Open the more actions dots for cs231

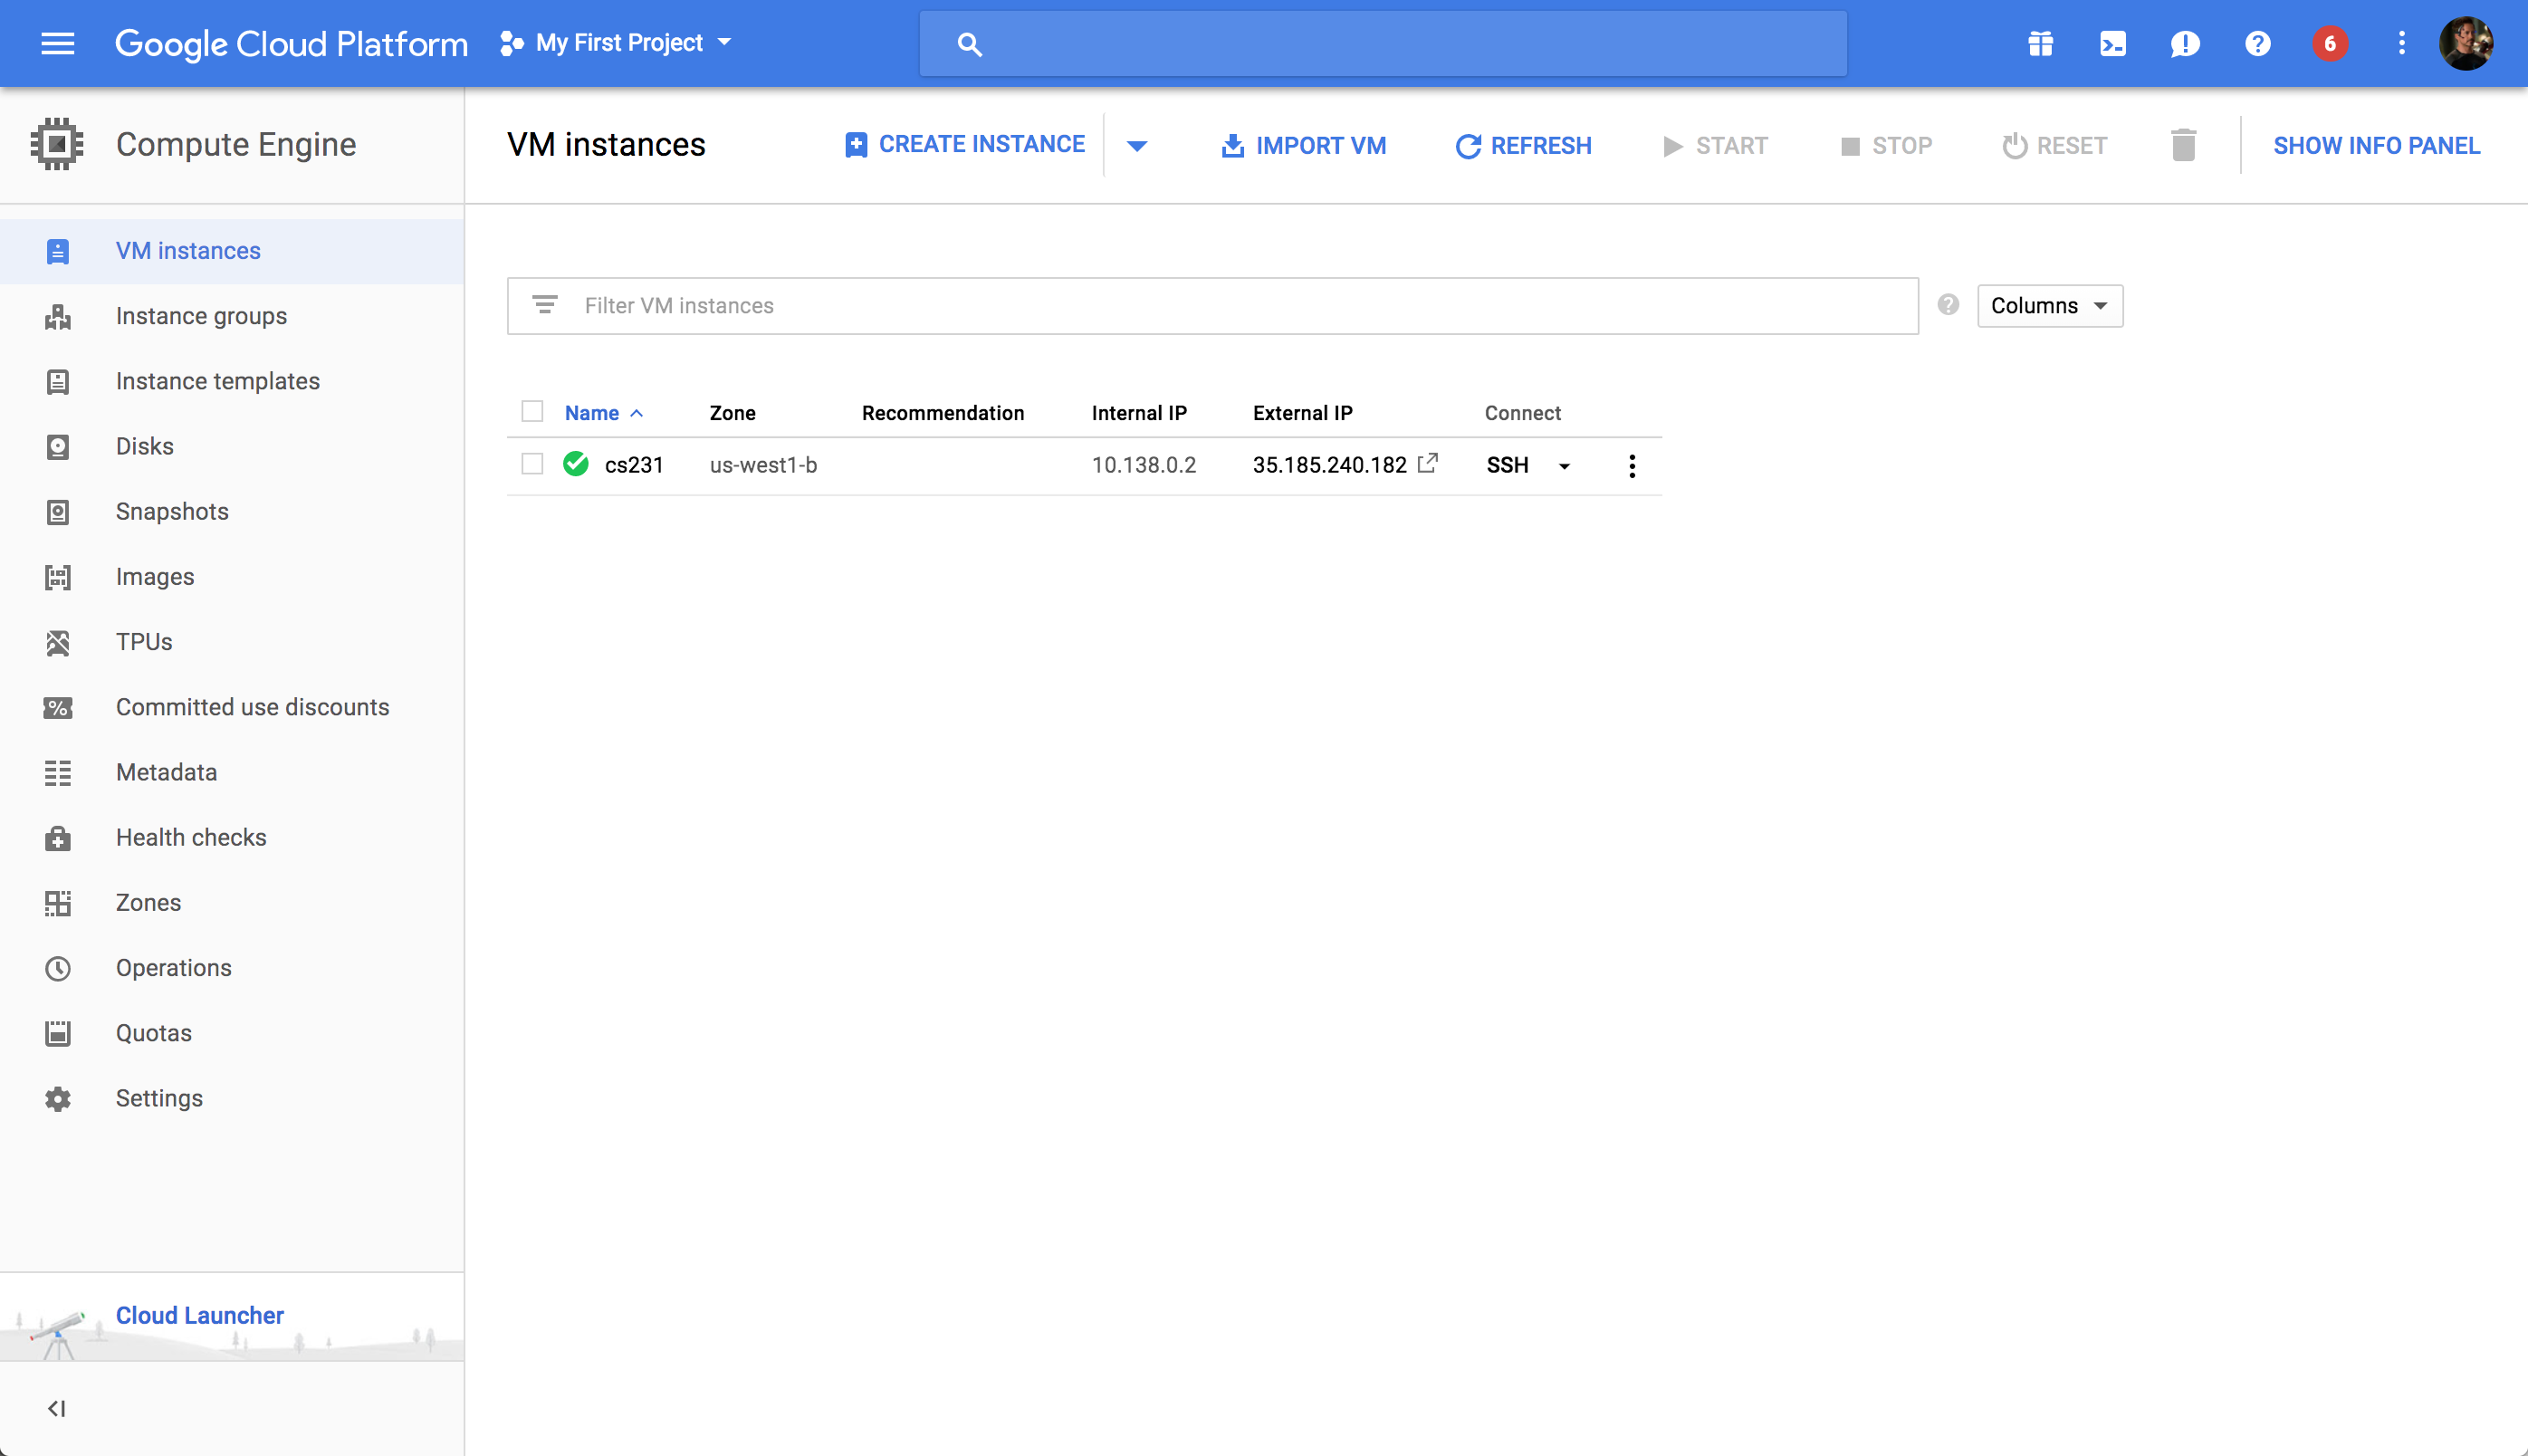coord(1632,466)
